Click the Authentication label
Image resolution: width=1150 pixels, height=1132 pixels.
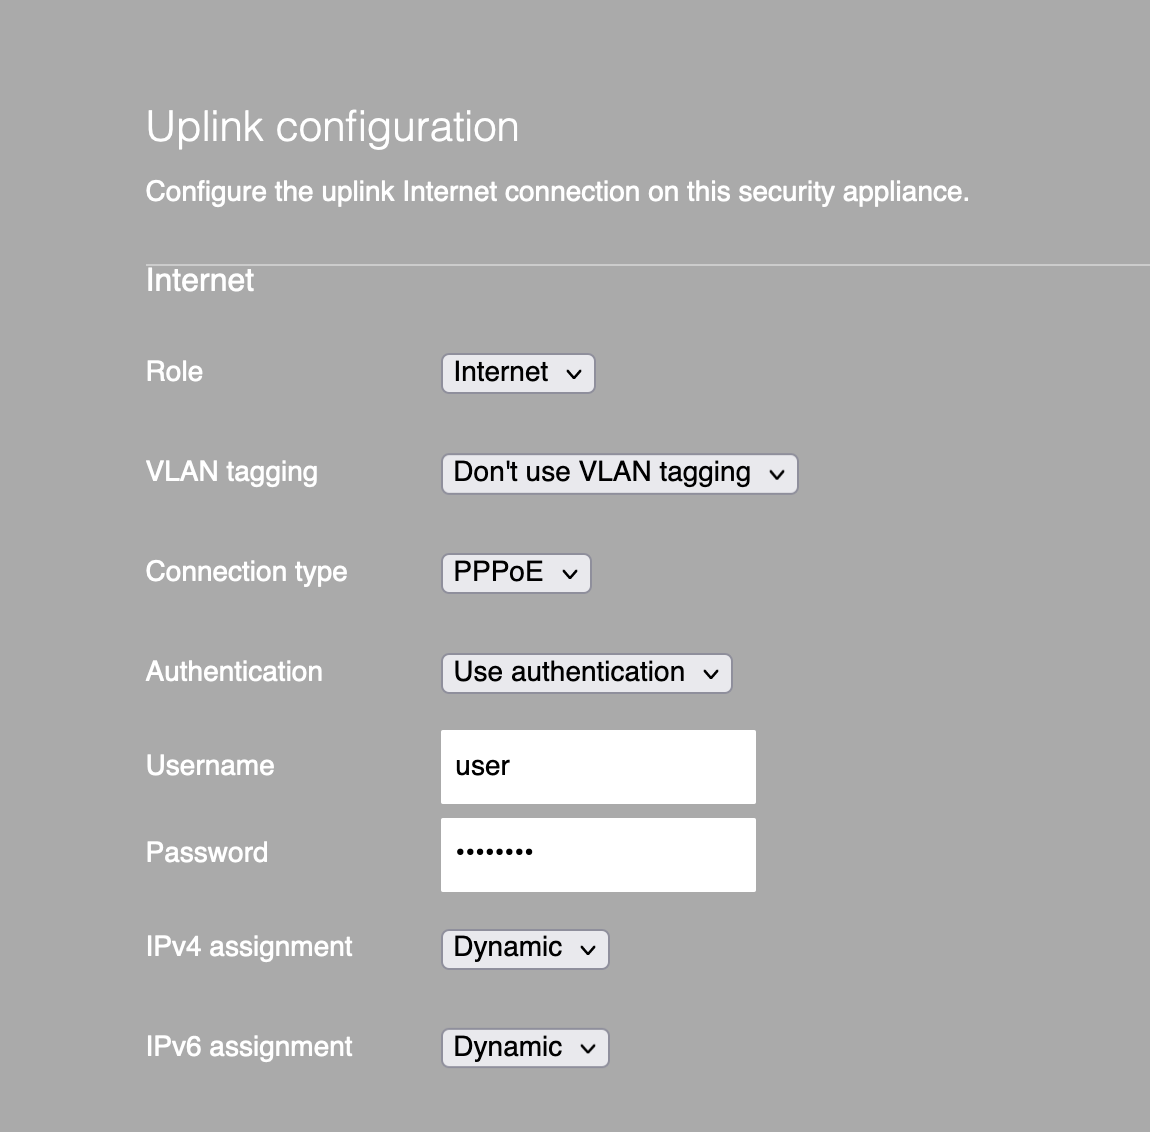click(x=234, y=671)
